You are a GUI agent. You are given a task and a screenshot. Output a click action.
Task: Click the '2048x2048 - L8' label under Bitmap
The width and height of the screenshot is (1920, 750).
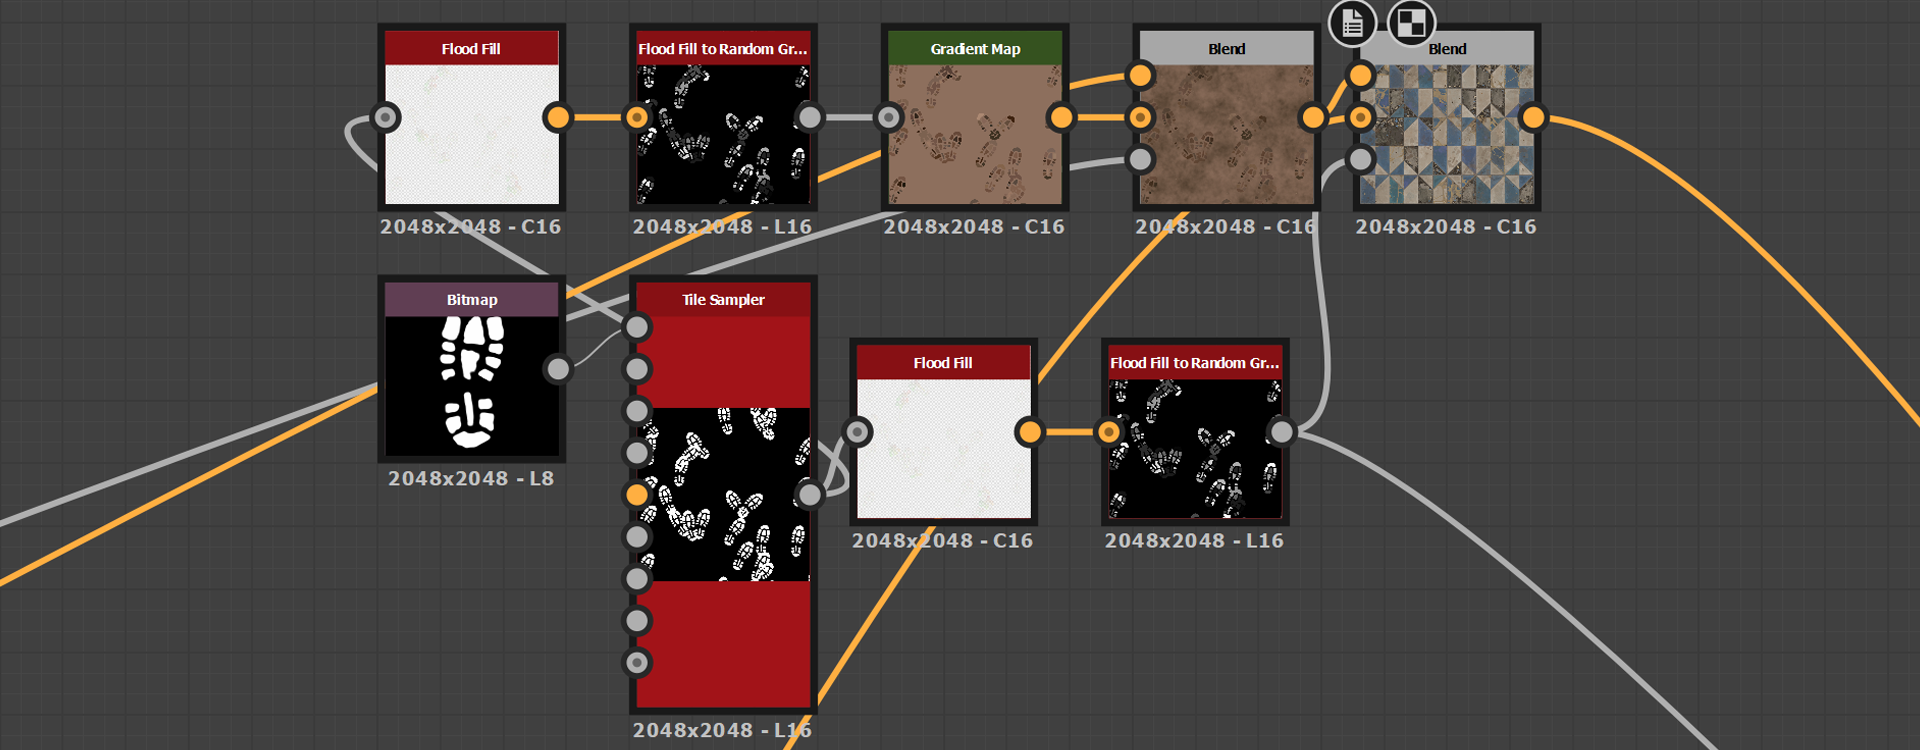471,479
